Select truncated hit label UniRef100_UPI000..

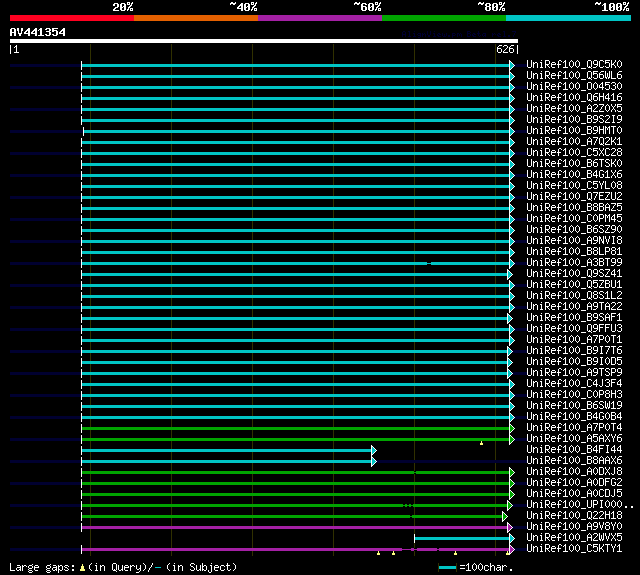(579, 505)
